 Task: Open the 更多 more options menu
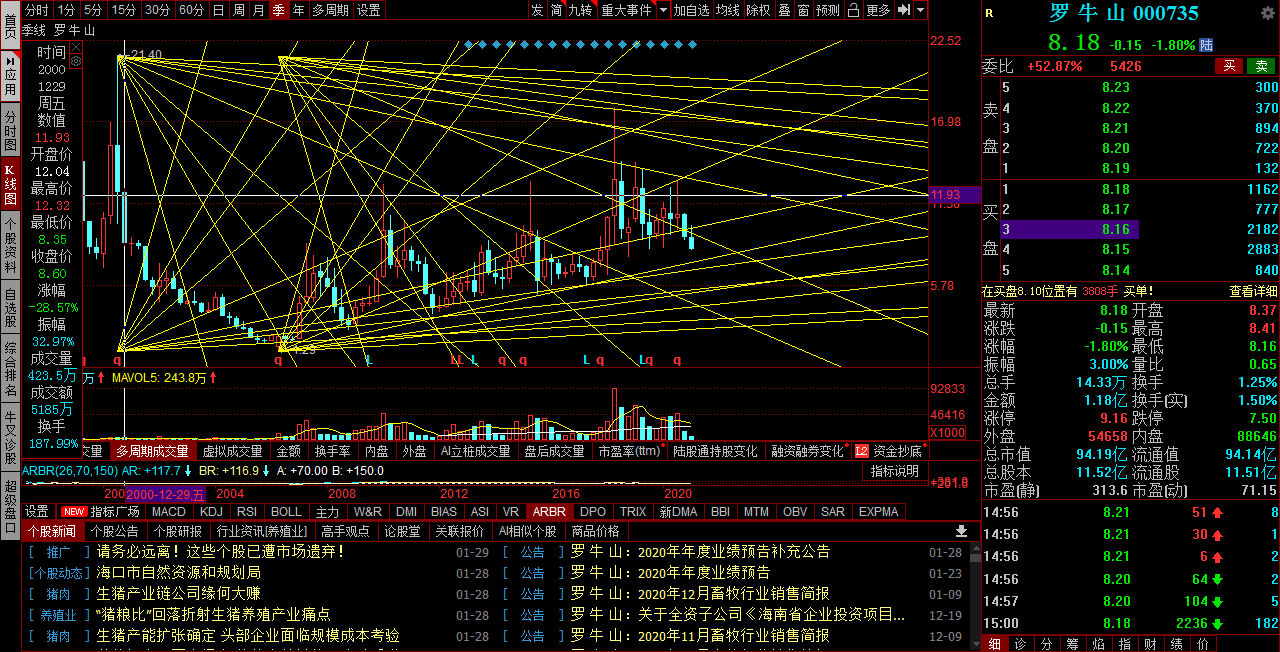878,10
